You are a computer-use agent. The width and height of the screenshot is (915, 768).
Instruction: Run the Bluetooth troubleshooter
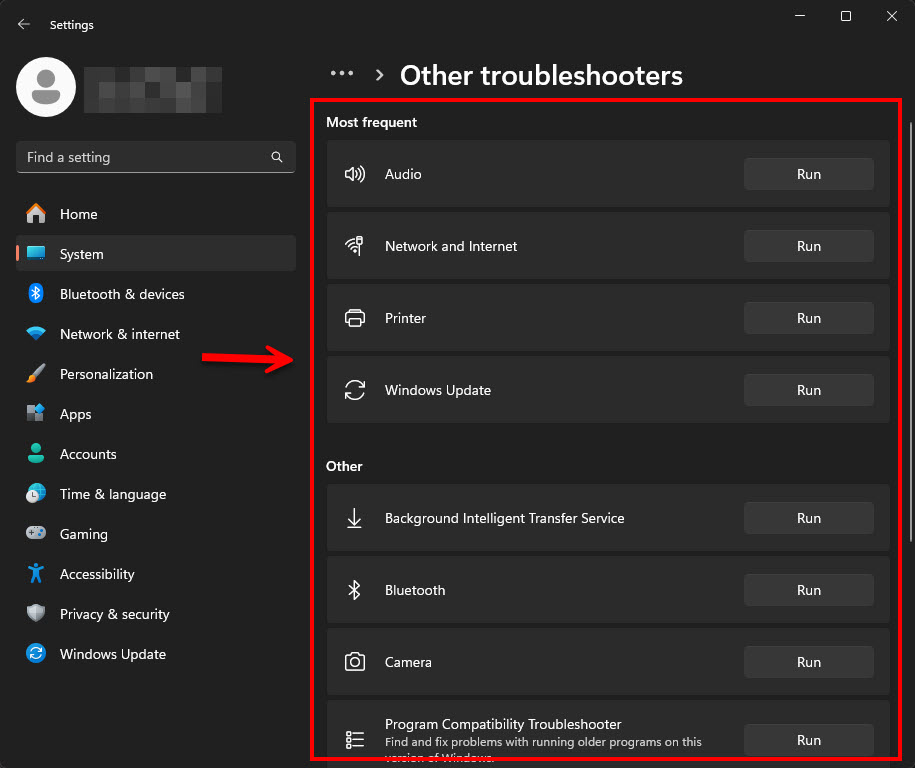tap(809, 590)
